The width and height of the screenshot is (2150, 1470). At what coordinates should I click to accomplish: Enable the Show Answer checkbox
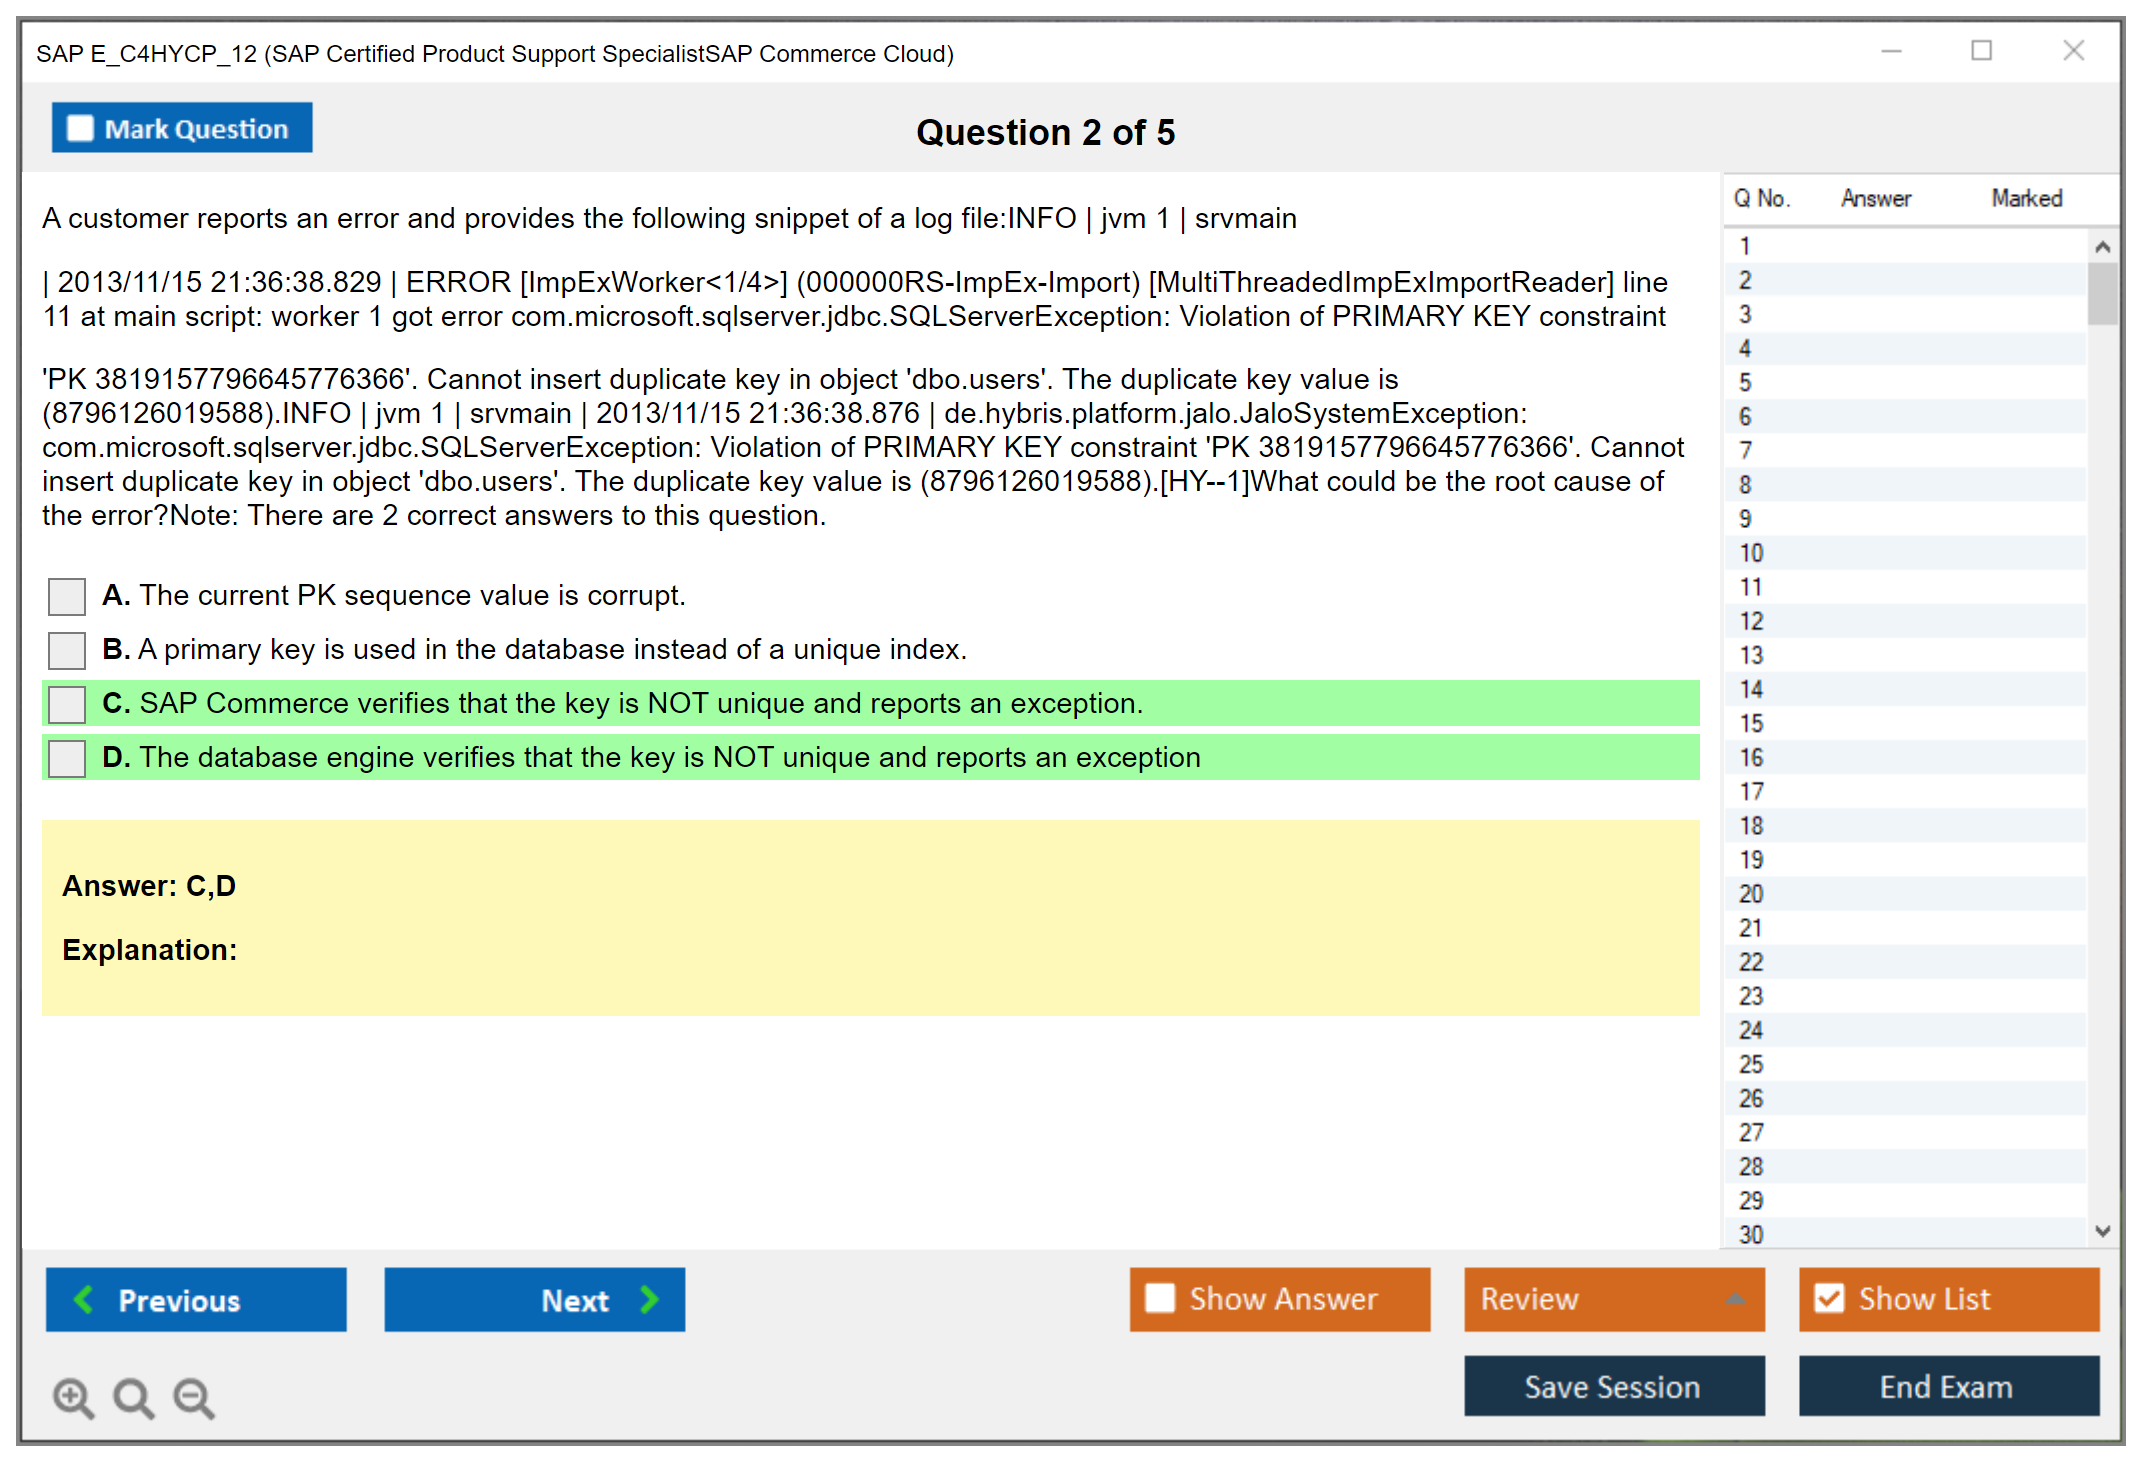coord(1160,1298)
